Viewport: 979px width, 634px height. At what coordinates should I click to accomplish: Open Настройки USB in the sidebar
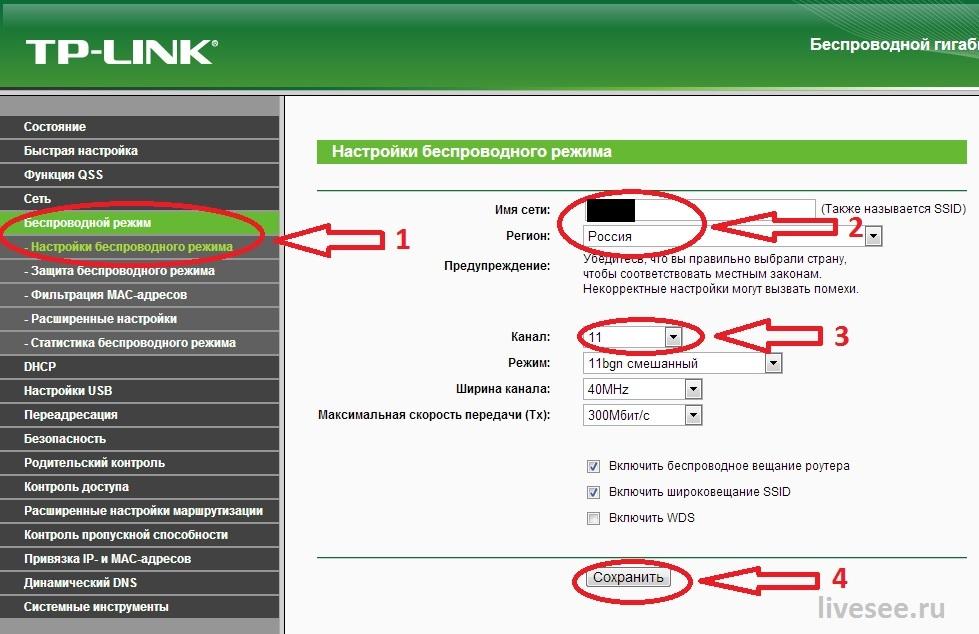pyautogui.click(x=139, y=391)
